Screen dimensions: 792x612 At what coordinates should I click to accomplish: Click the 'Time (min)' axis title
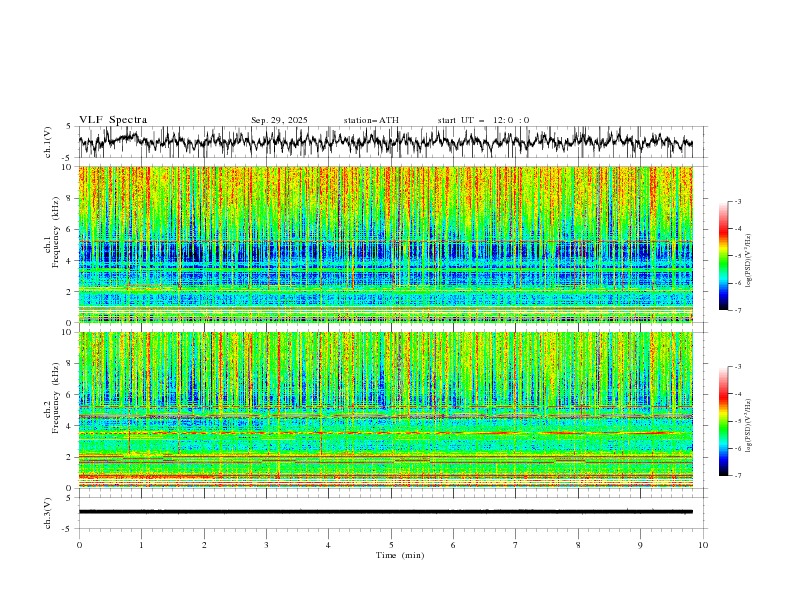pos(400,555)
